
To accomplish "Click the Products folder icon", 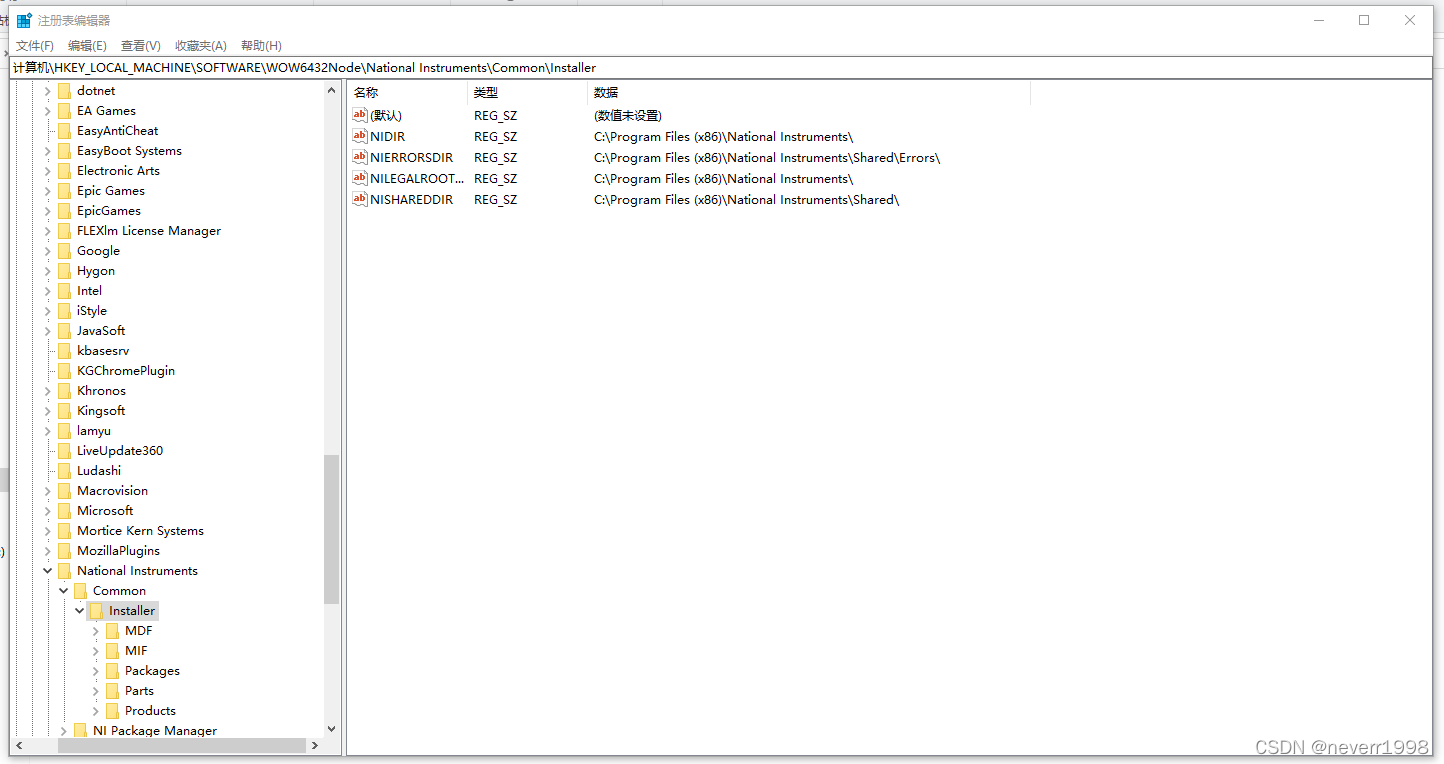I will 113,711.
